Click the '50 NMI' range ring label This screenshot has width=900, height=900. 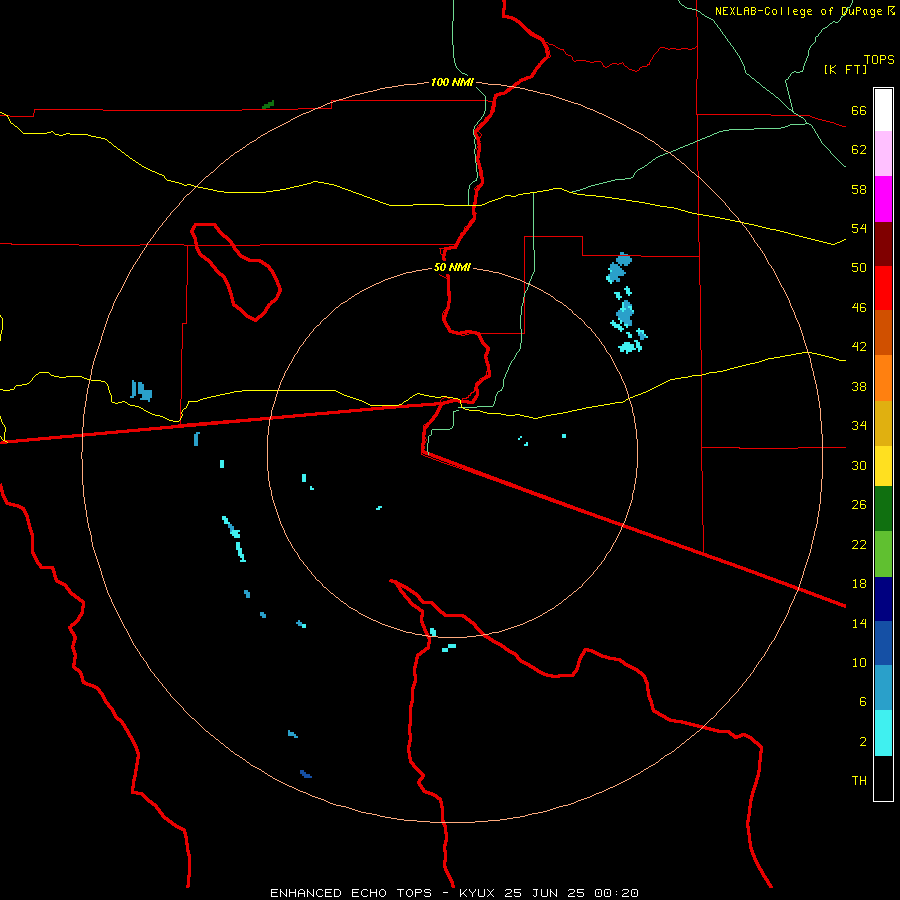tap(452, 267)
